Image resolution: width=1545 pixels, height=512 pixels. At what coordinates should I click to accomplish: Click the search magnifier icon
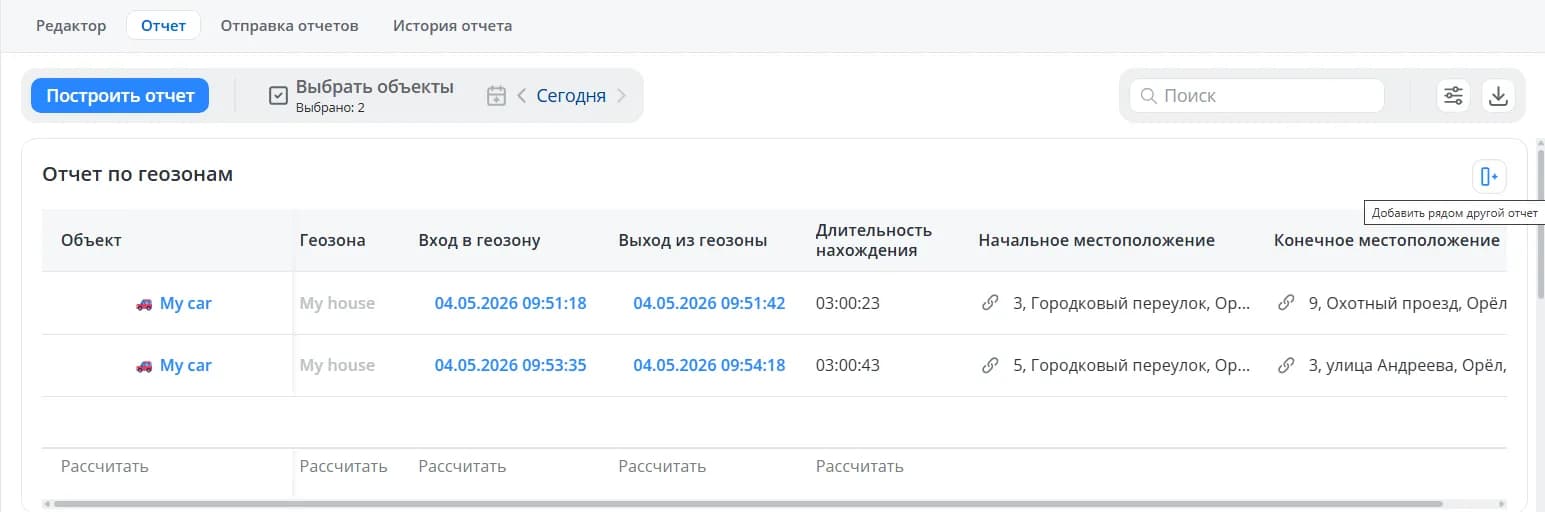[x=1149, y=96]
